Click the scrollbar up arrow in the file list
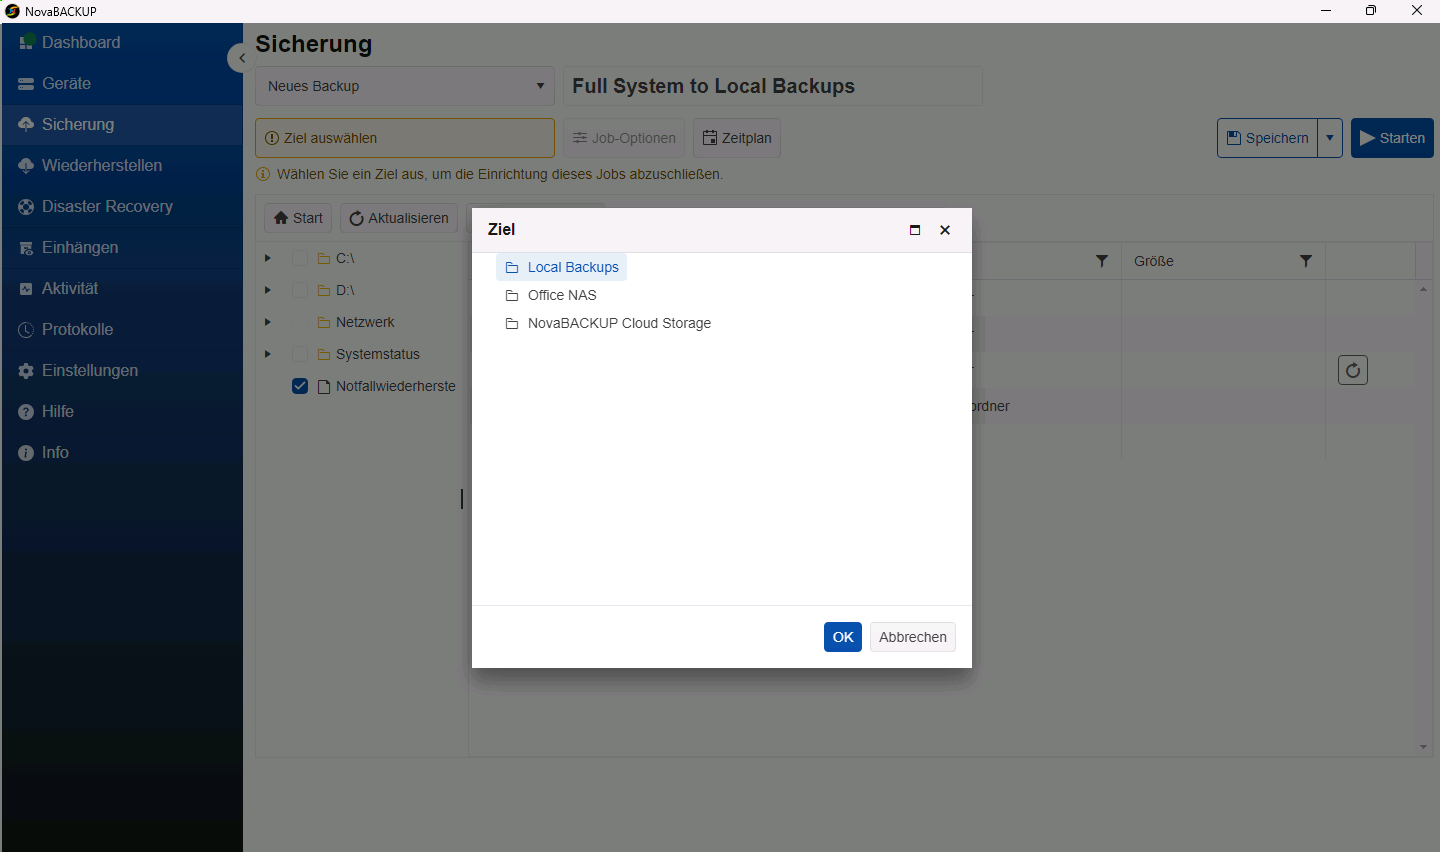This screenshot has height=852, width=1440. point(1423,289)
